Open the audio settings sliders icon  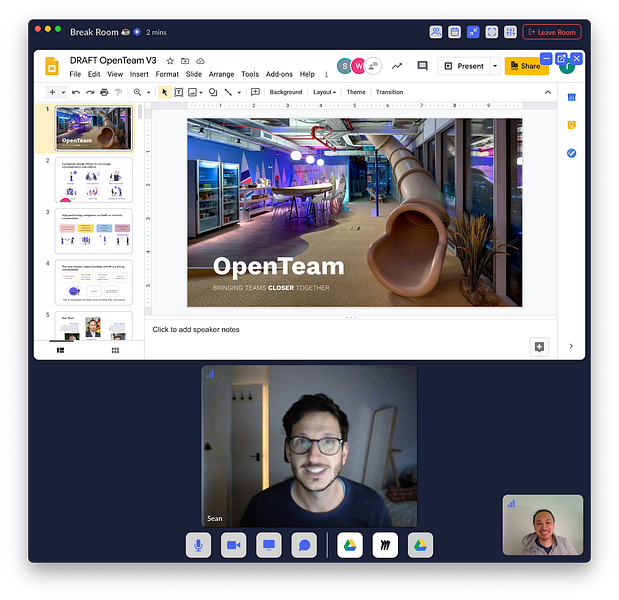tap(510, 32)
